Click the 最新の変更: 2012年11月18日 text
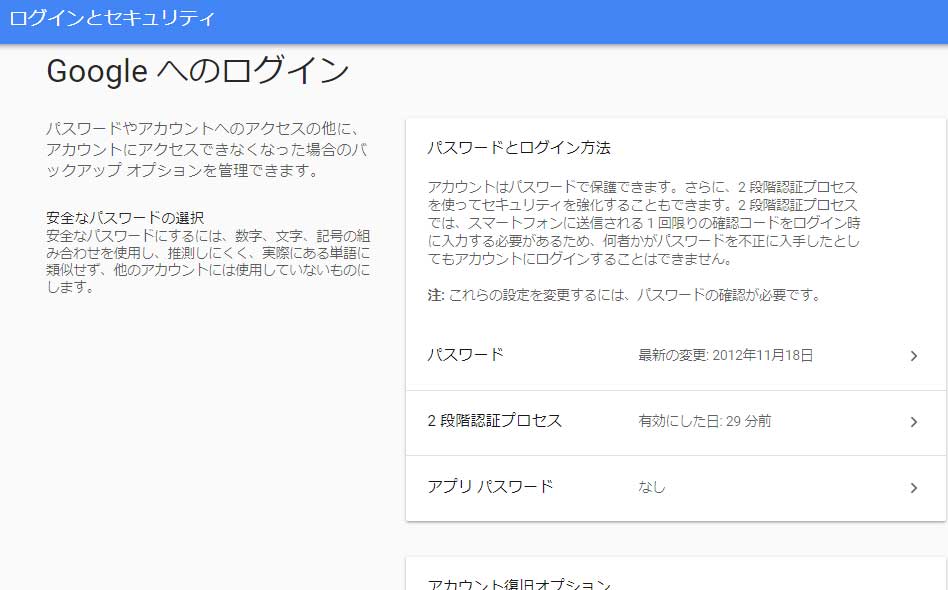The height and width of the screenshot is (590, 948). click(725, 356)
